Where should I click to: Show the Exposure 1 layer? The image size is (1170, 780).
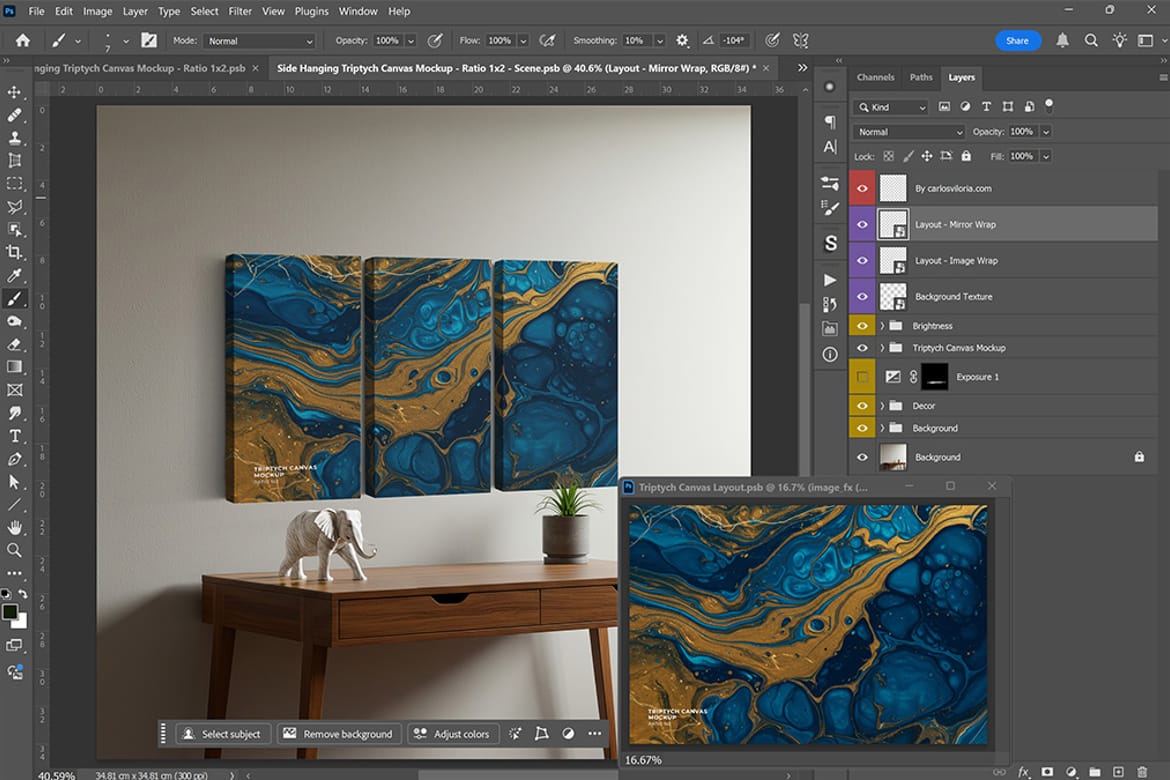(x=863, y=377)
